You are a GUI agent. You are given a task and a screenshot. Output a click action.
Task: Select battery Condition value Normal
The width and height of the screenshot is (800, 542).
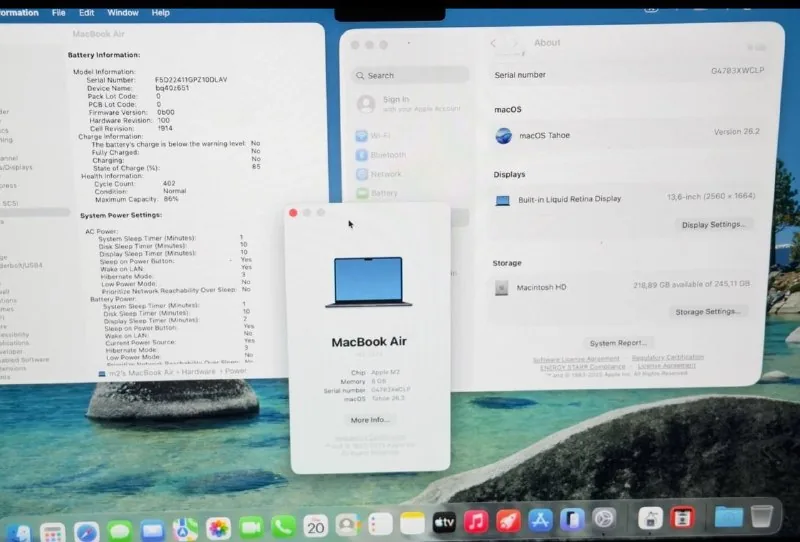tap(174, 191)
